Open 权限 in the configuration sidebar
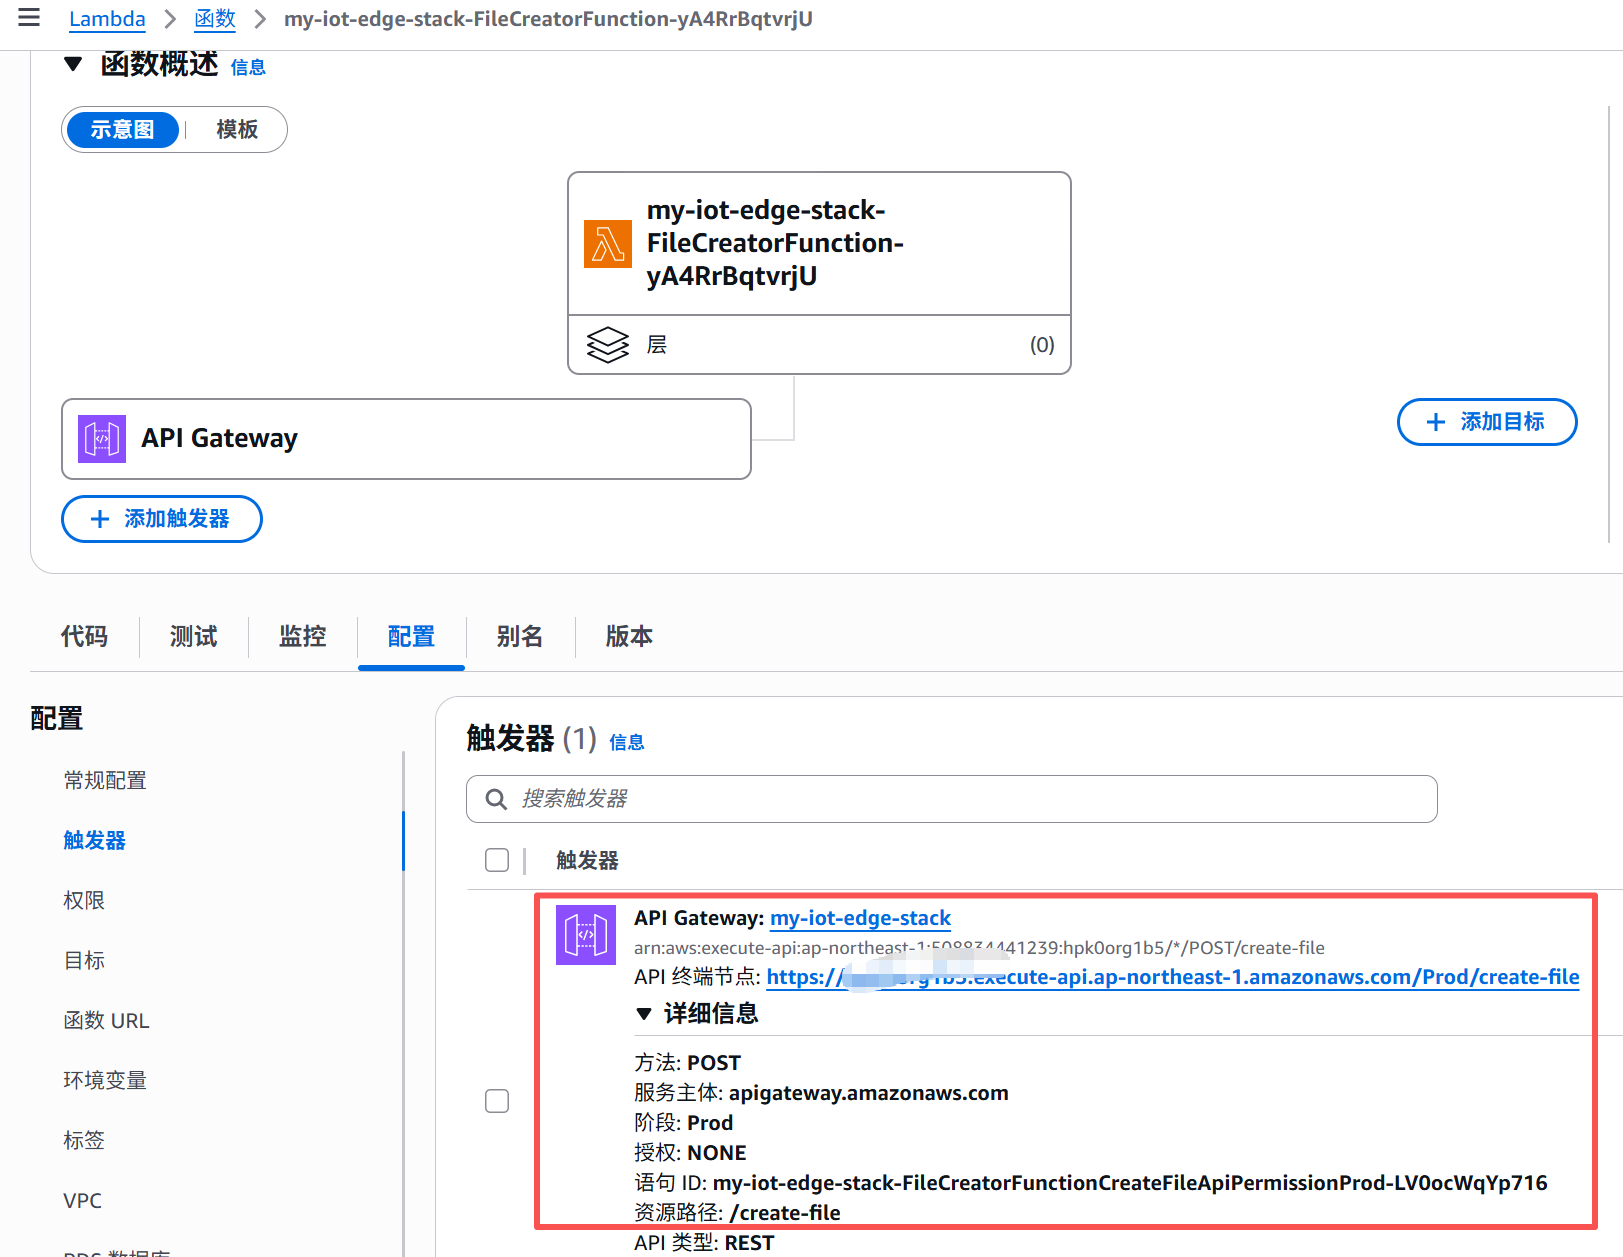1623x1257 pixels. (84, 901)
